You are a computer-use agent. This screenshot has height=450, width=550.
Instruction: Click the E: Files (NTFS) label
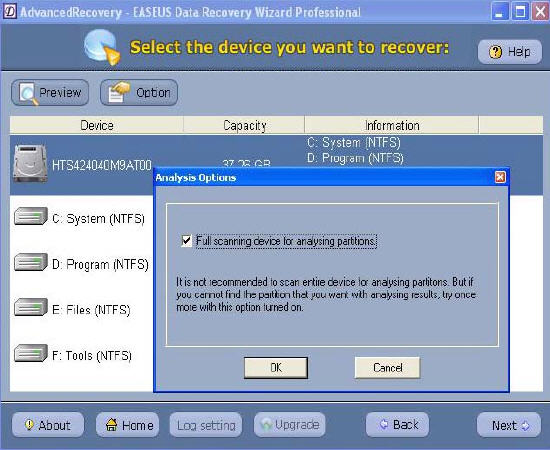(x=91, y=310)
